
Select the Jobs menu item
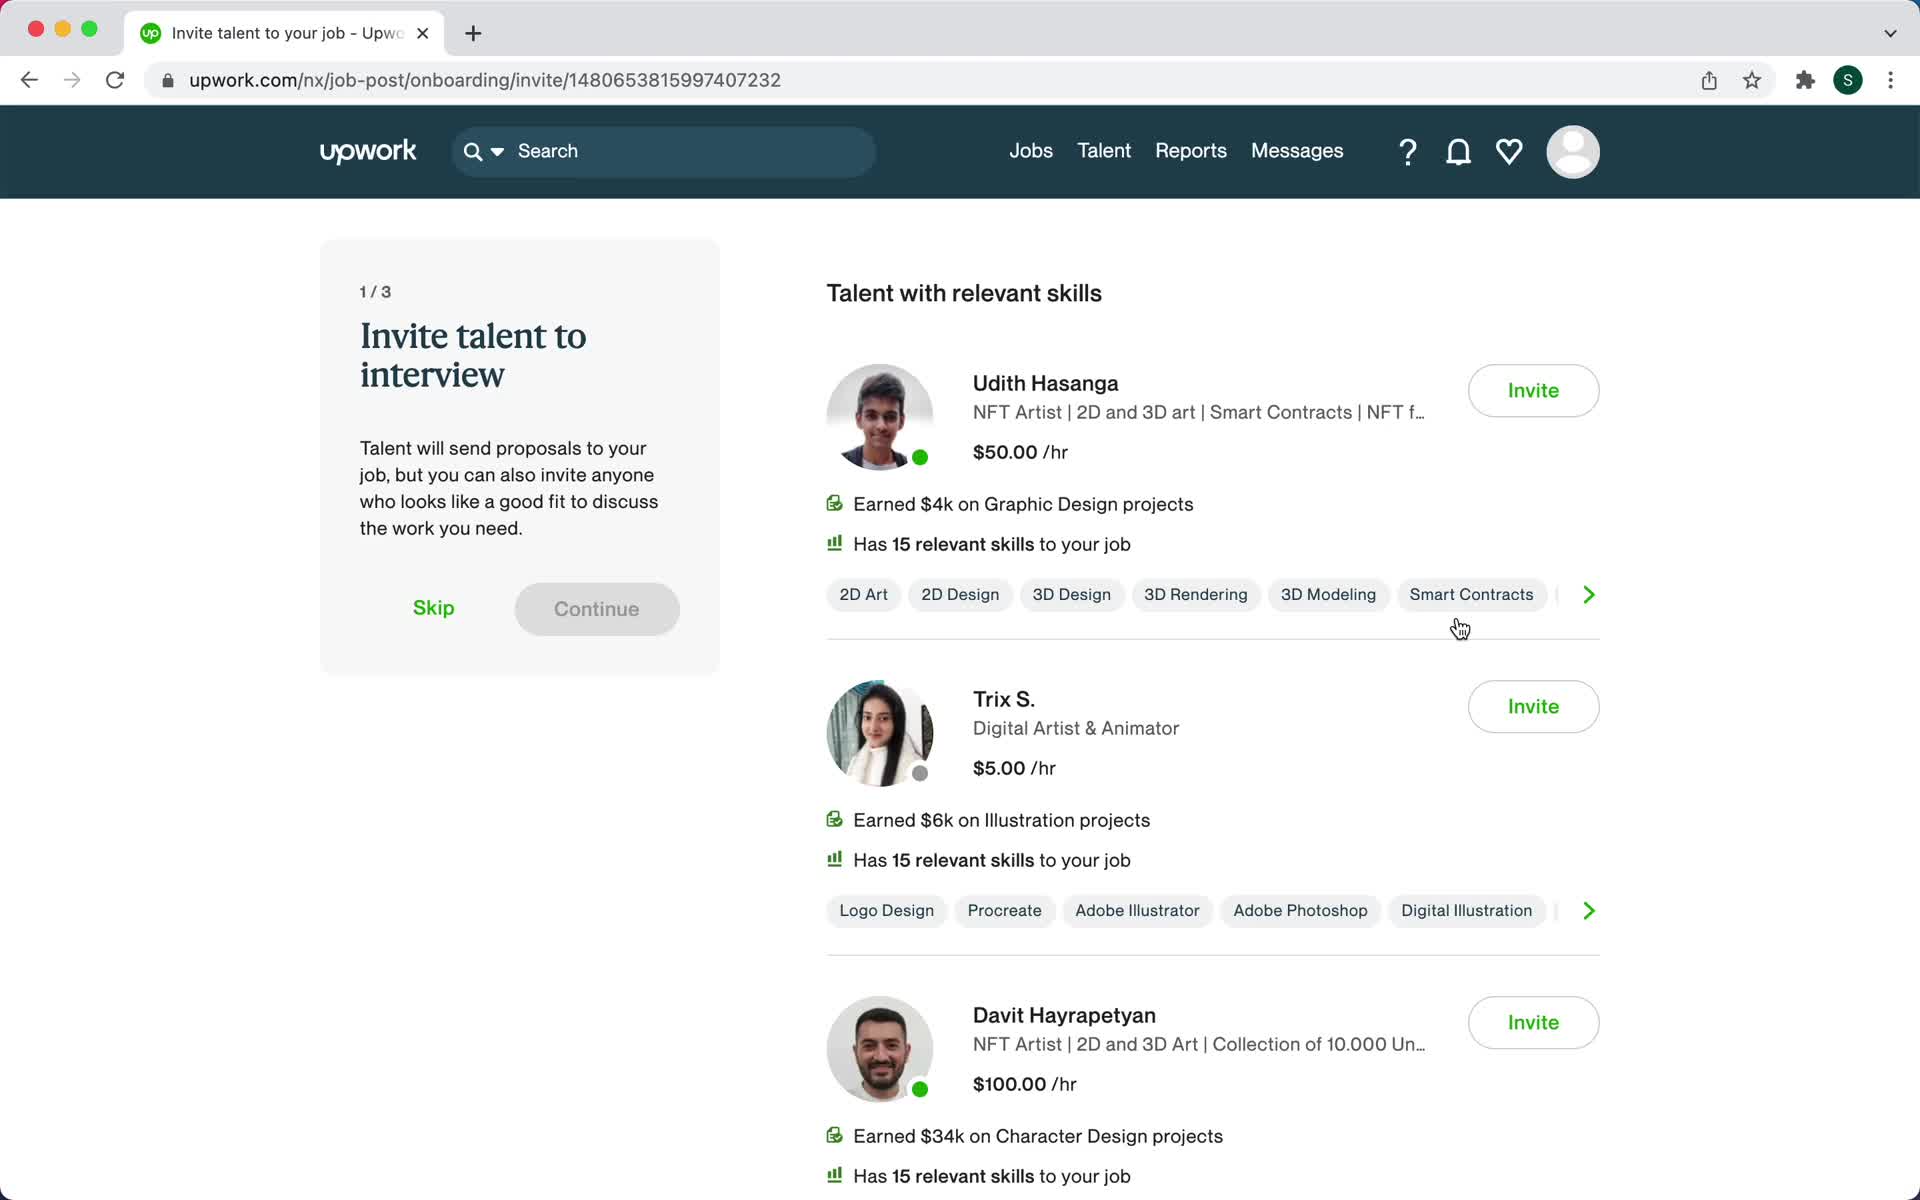(1031, 151)
